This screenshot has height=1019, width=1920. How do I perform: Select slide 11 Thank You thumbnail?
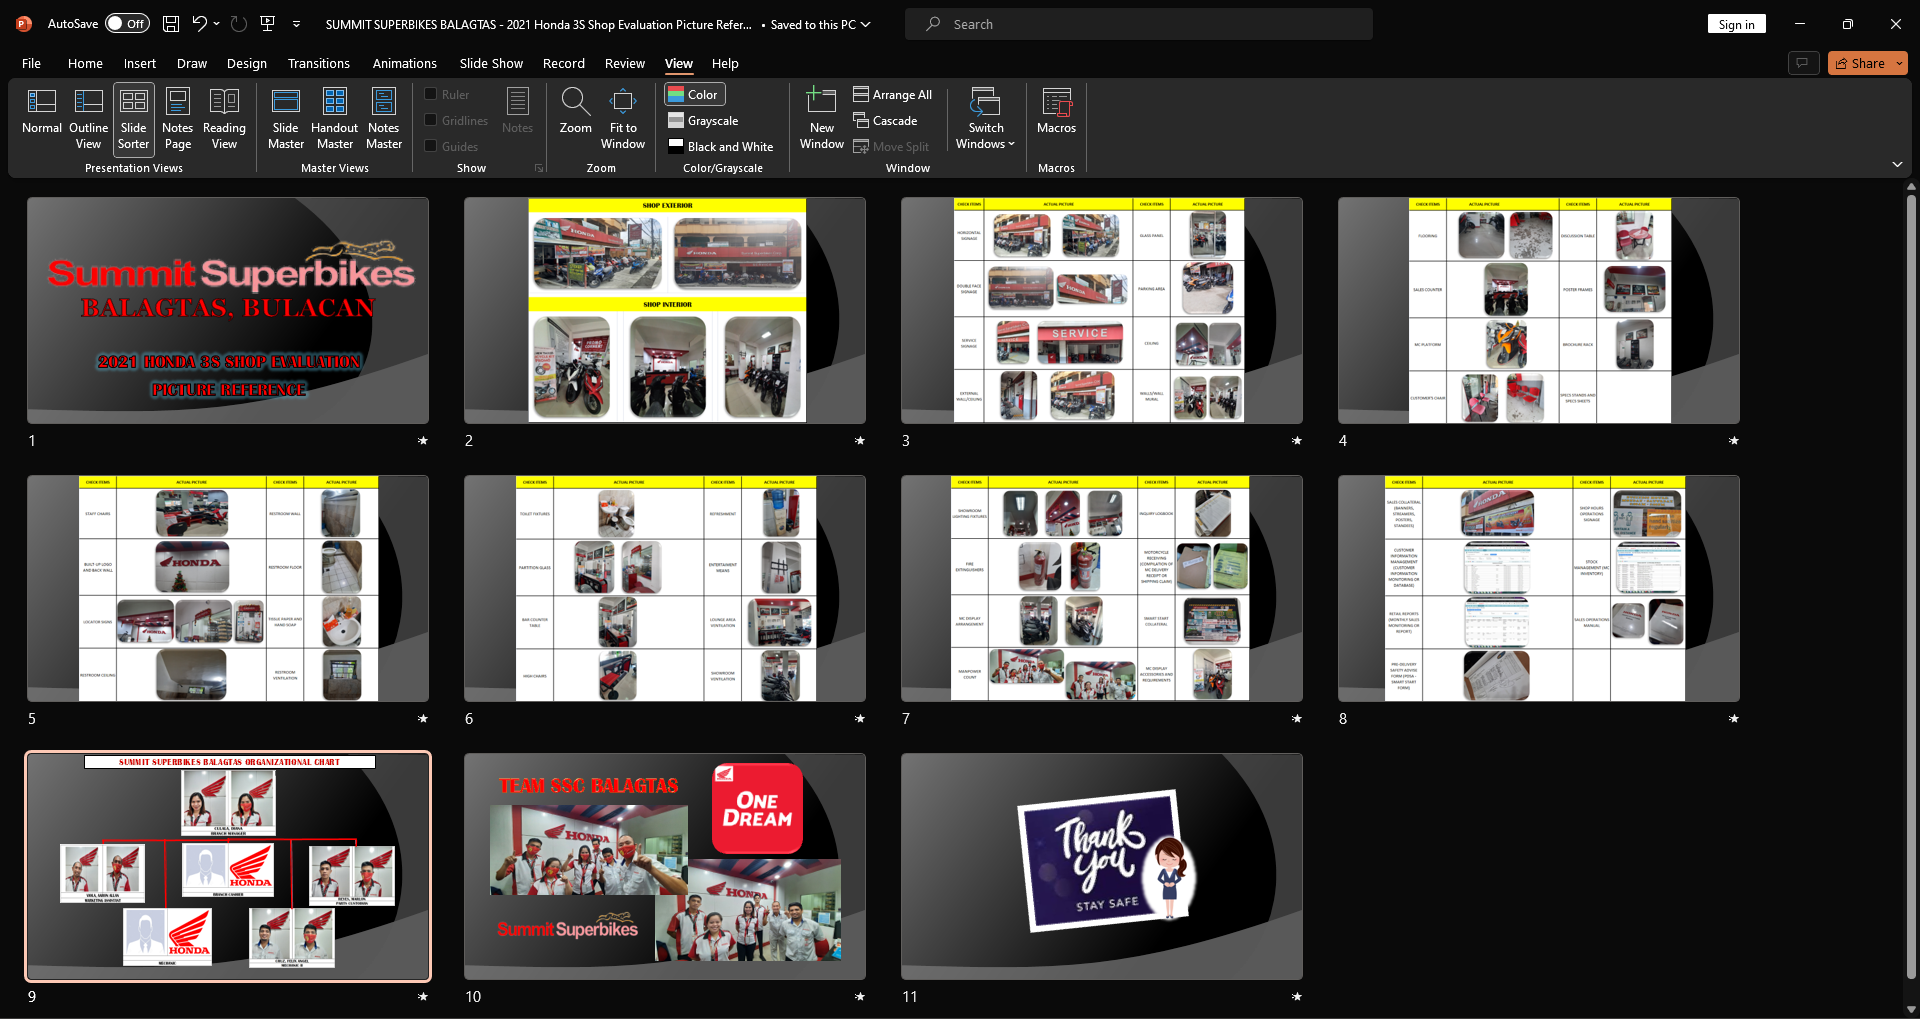[1102, 866]
